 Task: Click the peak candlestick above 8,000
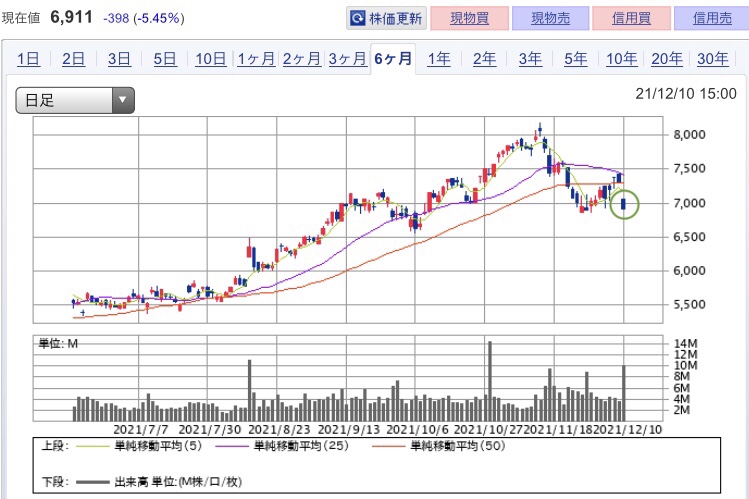click(x=540, y=129)
